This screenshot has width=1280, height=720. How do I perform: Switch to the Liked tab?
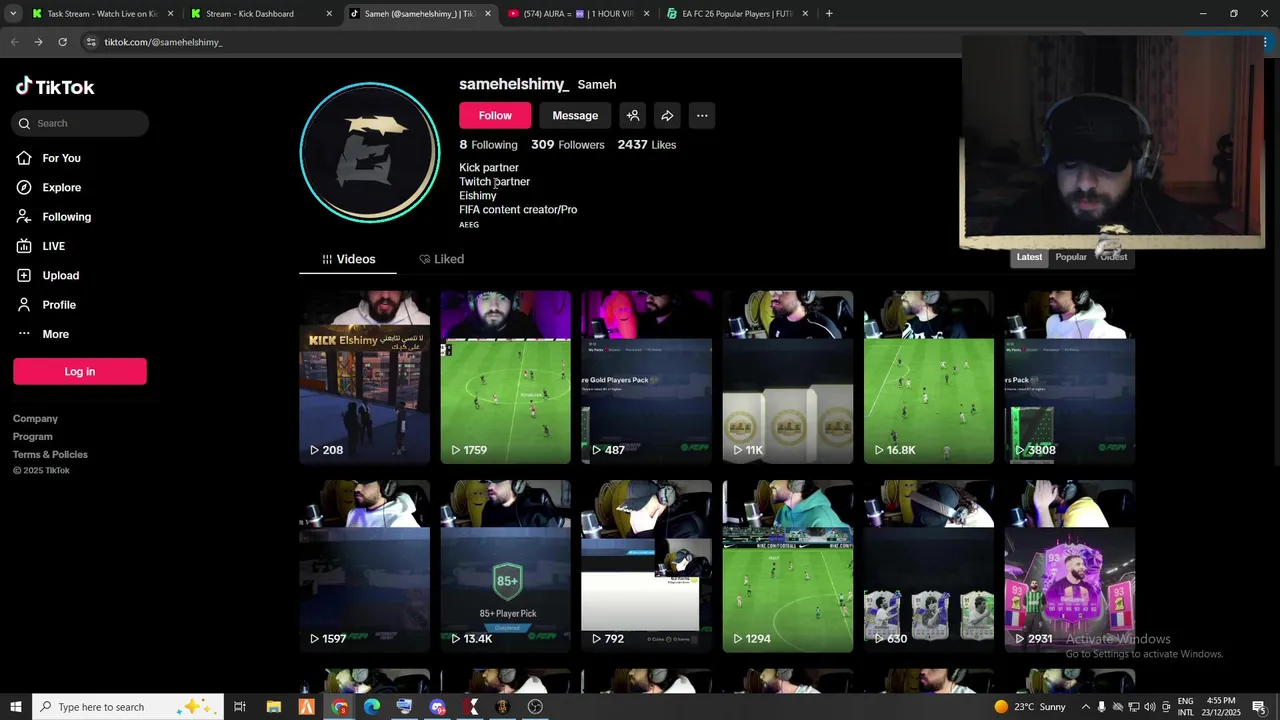[441, 259]
